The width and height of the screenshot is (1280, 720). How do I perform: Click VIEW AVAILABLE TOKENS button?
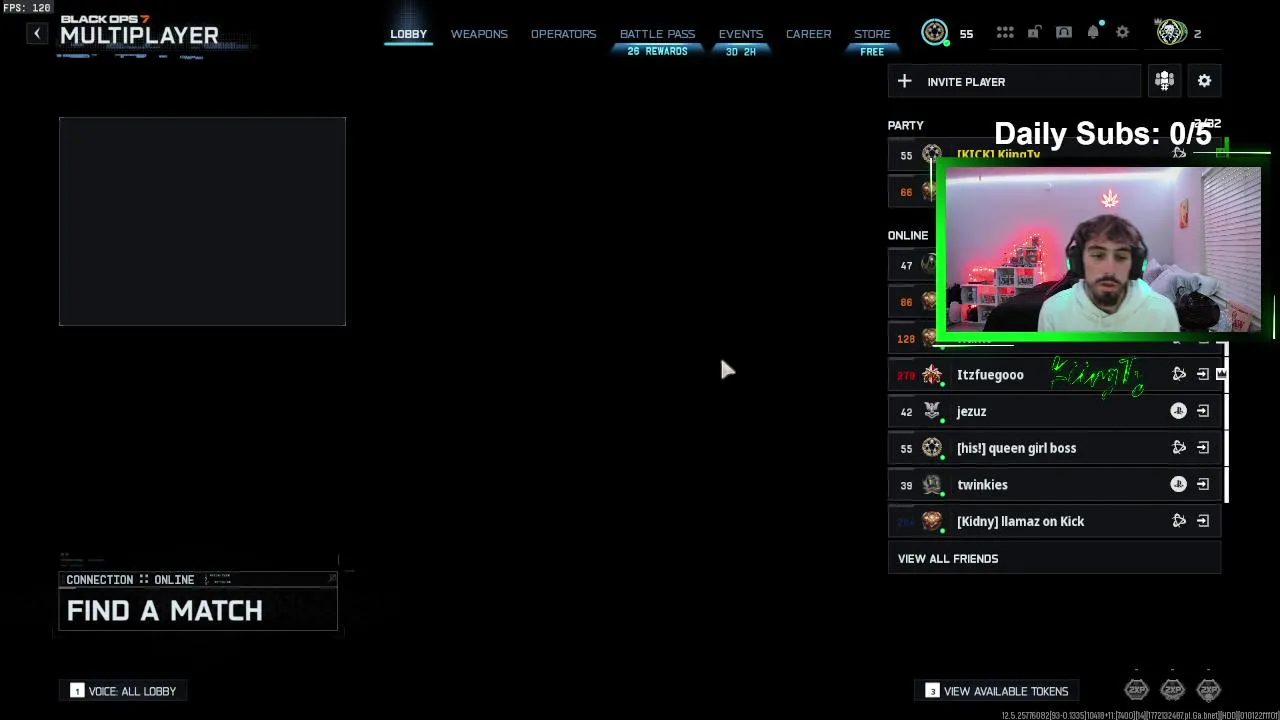coord(997,691)
